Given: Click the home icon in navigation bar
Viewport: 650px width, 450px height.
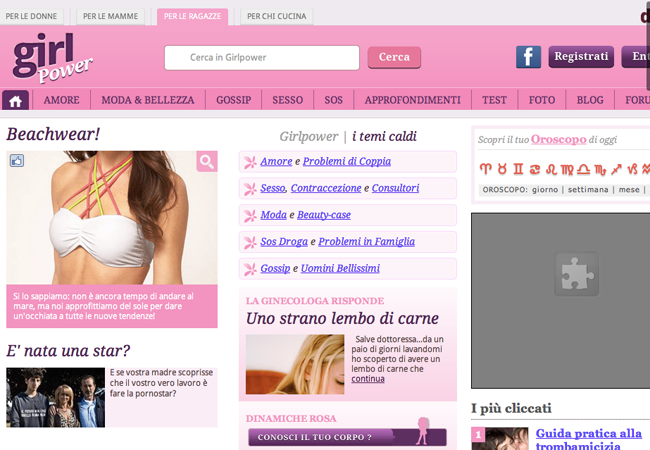Looking at the screenshot, I should click(16, 100).
